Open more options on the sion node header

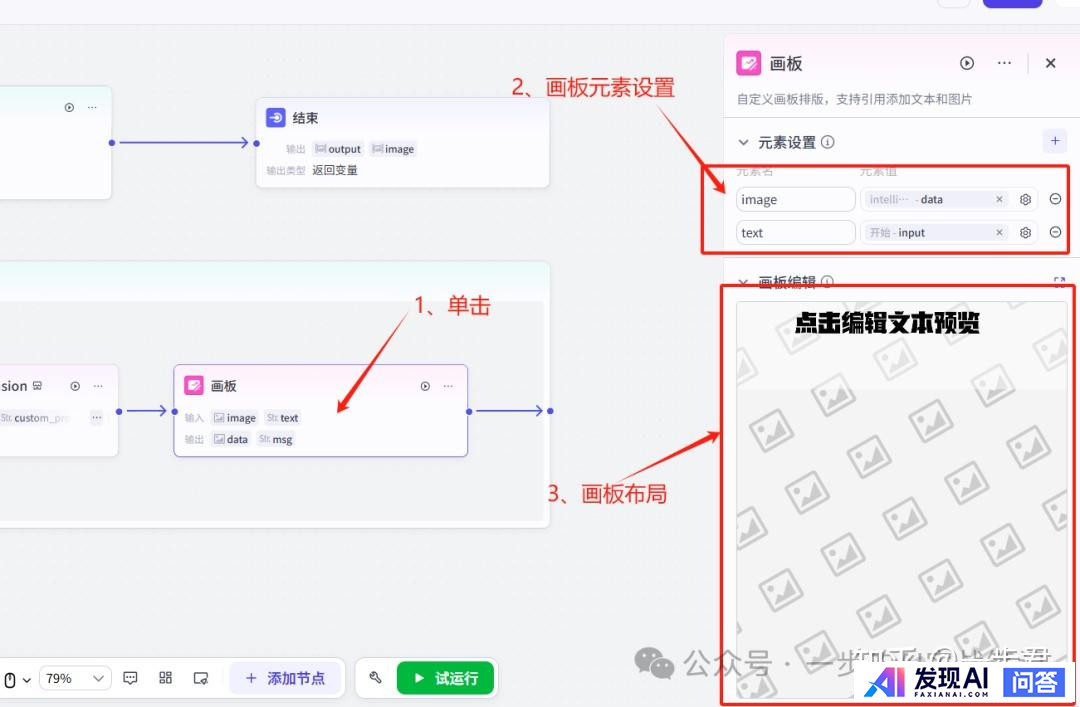pyautogui.click(x=98, y=386)
